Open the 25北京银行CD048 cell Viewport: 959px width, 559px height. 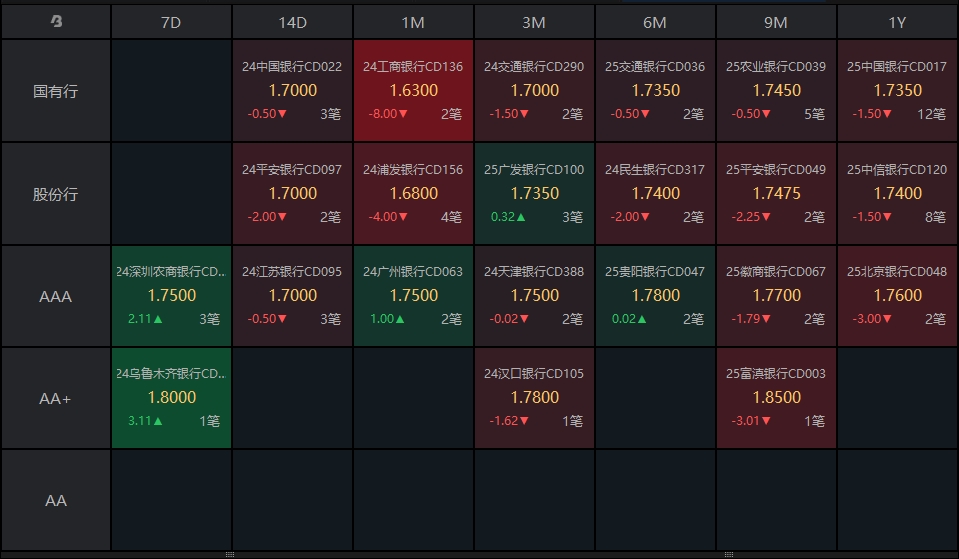pyautogui.click(x=898, y=296)
